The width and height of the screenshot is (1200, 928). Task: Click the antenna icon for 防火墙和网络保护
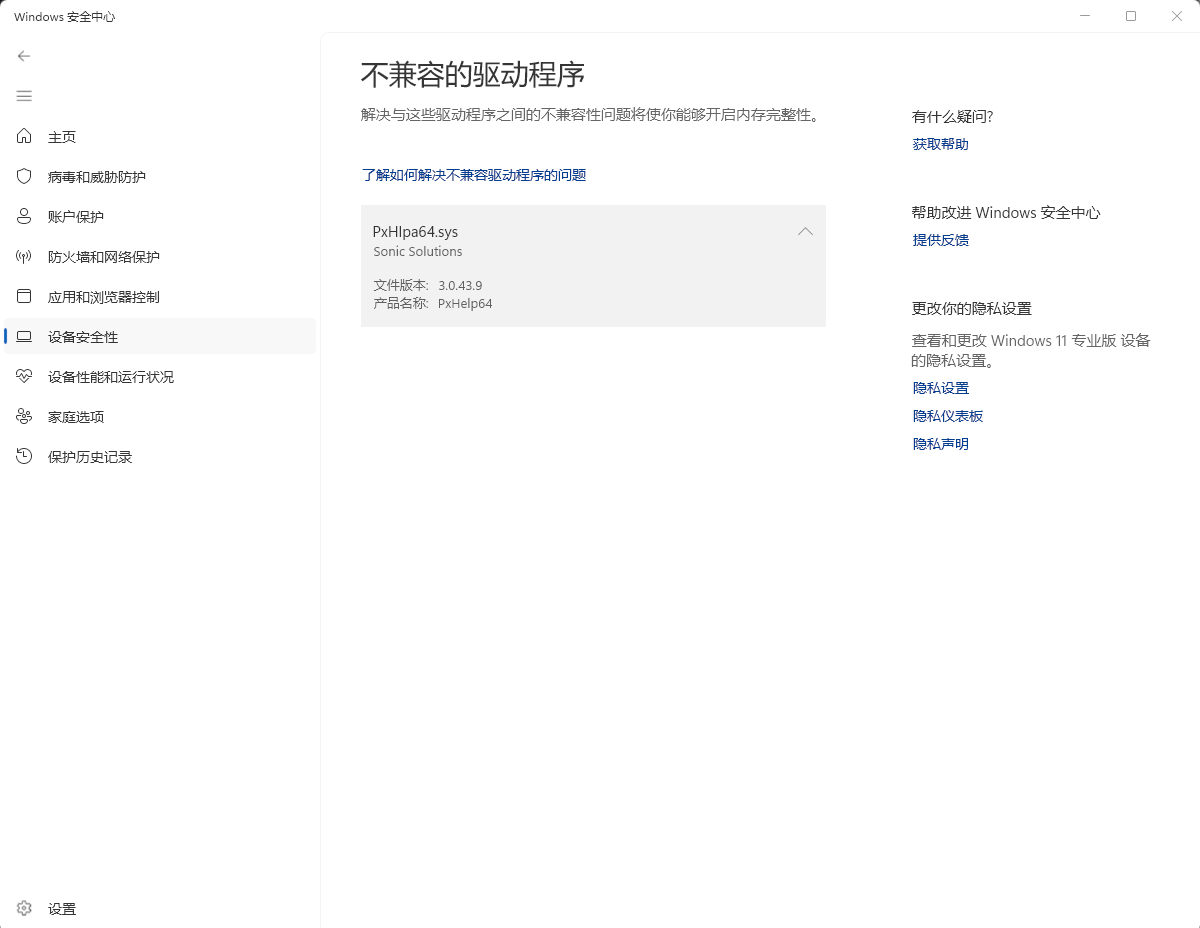[25, 256]
